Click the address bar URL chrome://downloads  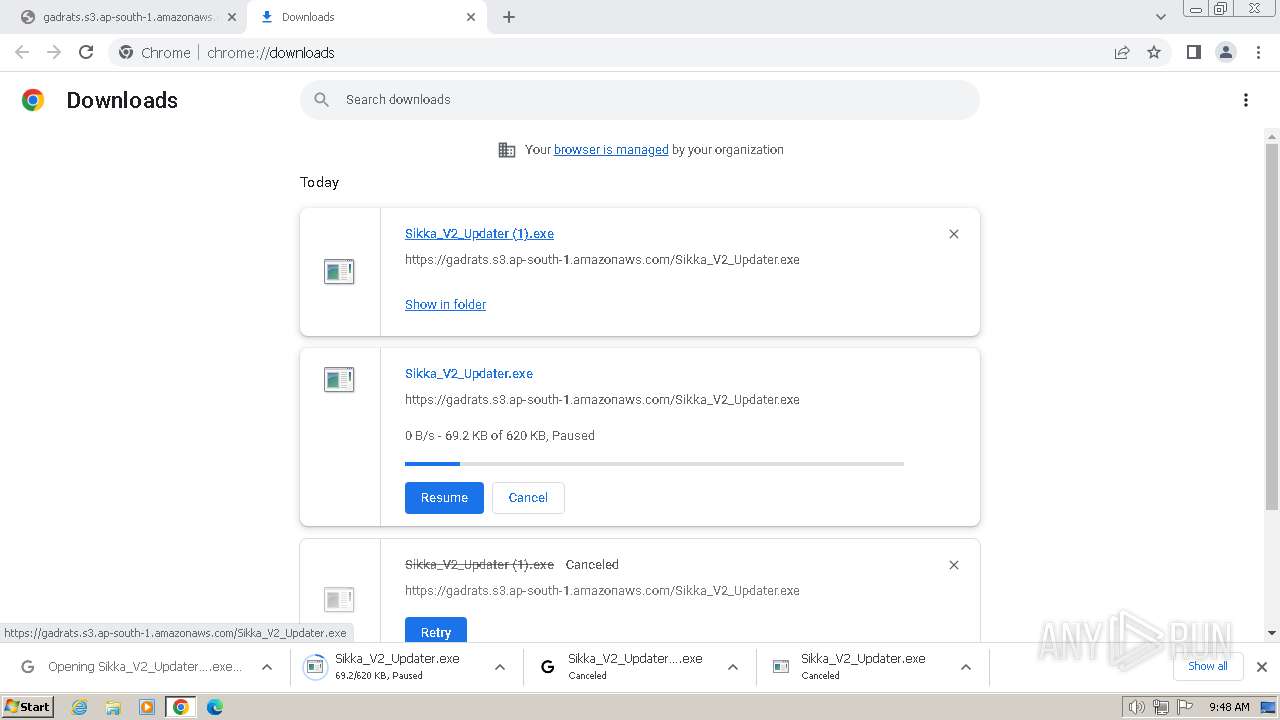pos(271,53)
